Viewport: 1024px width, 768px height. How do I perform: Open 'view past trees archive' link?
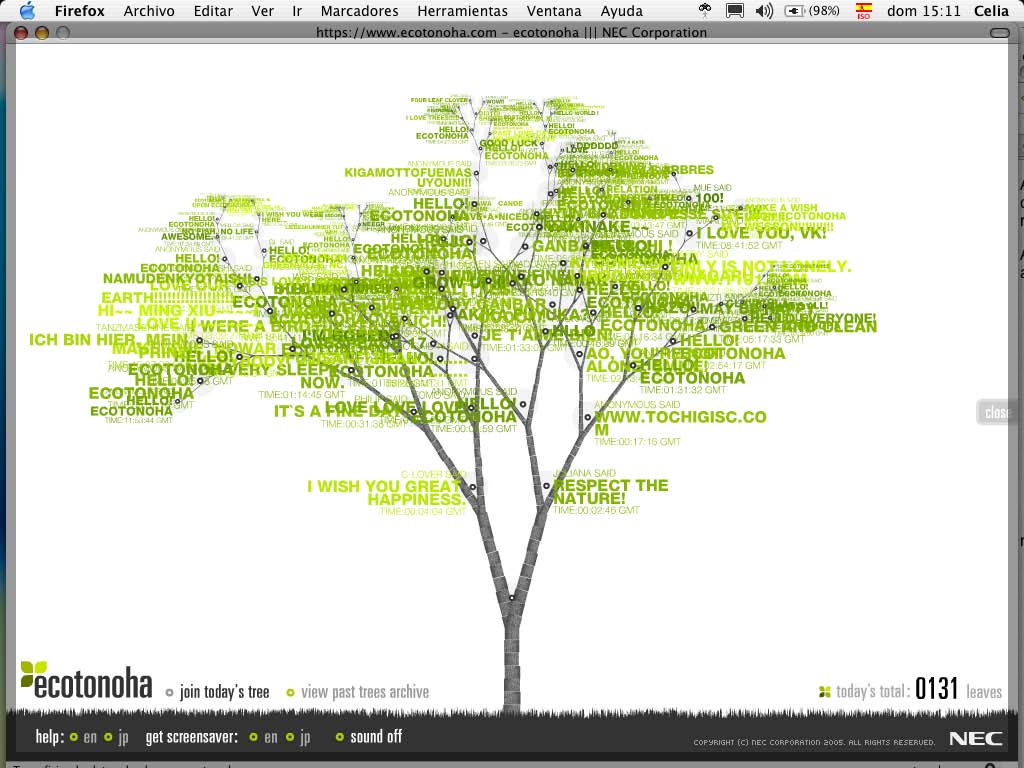(364, 692)
